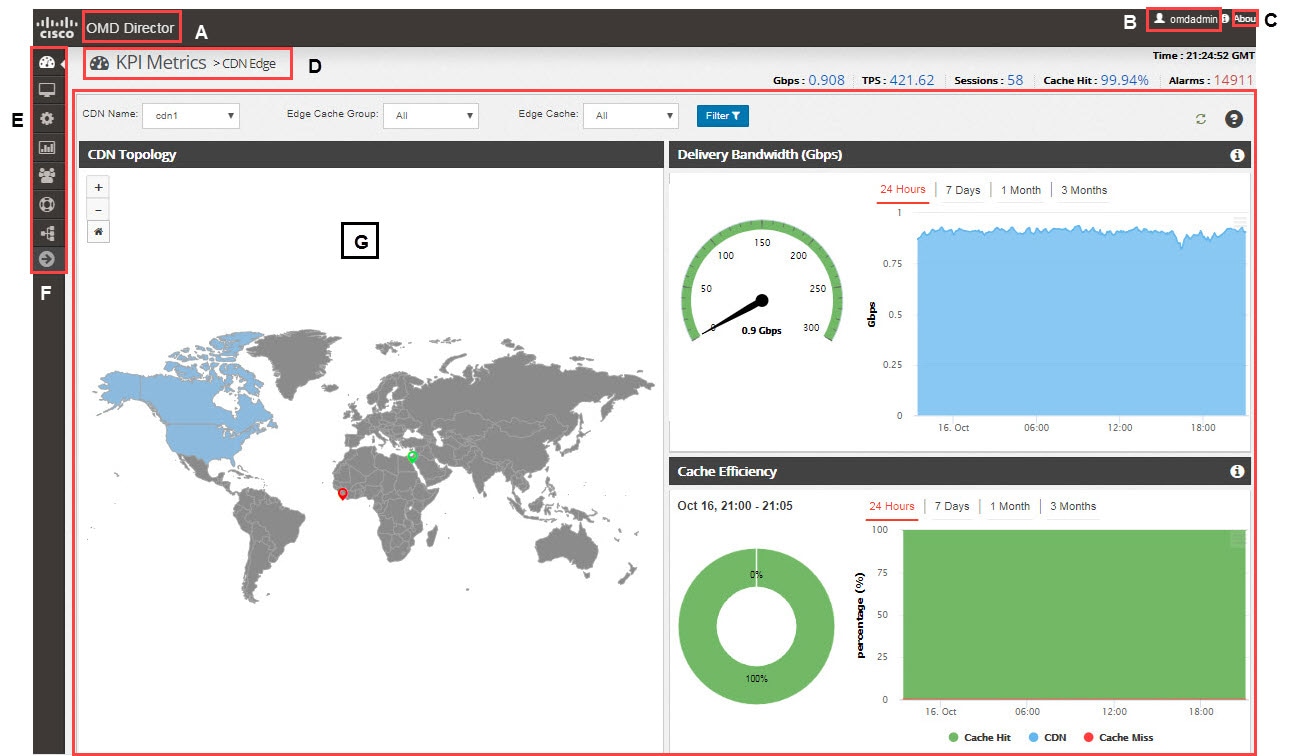1292x756 pixels.
Task: Open the topology tree sidebar icon
Action: click(x=47, y=232)
